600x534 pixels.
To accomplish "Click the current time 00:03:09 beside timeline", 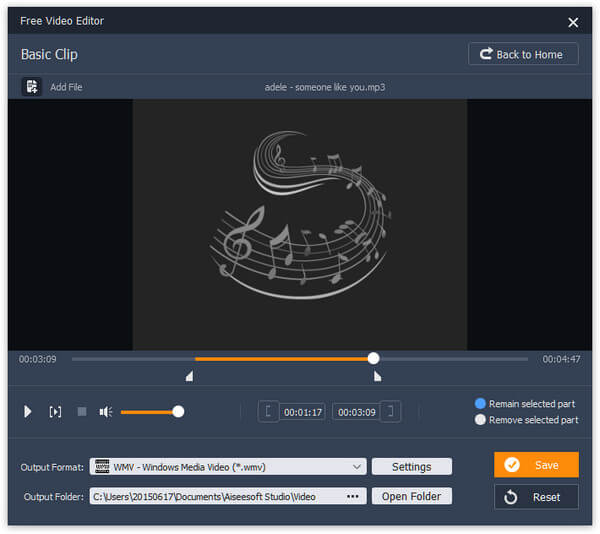I will (x=38, y=359).
